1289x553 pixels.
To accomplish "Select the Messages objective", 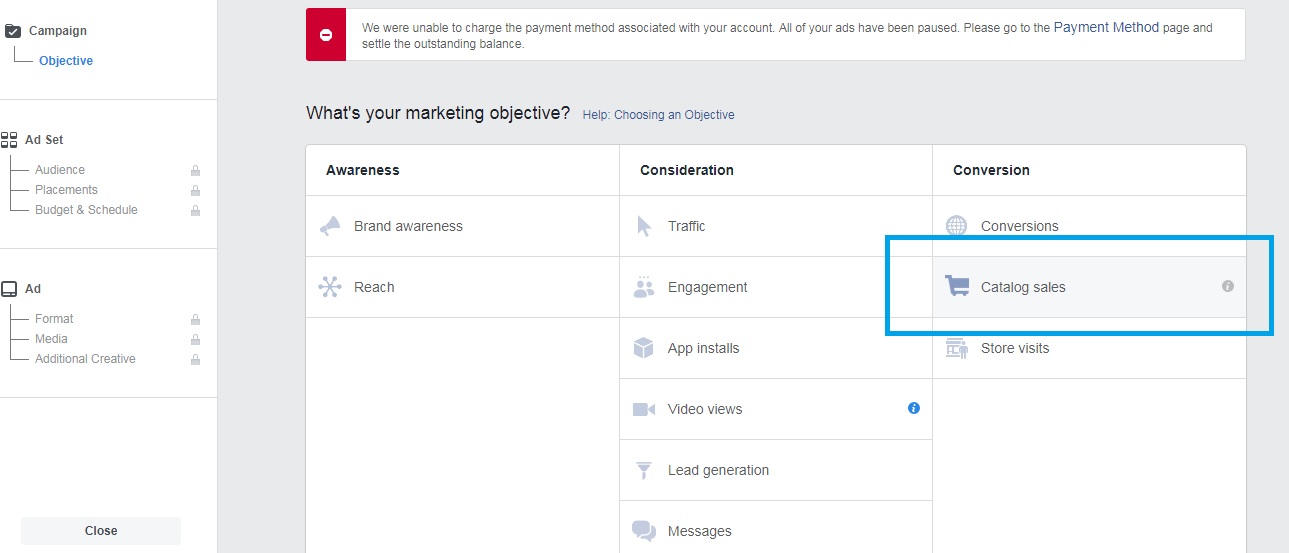I will (776, 531).
